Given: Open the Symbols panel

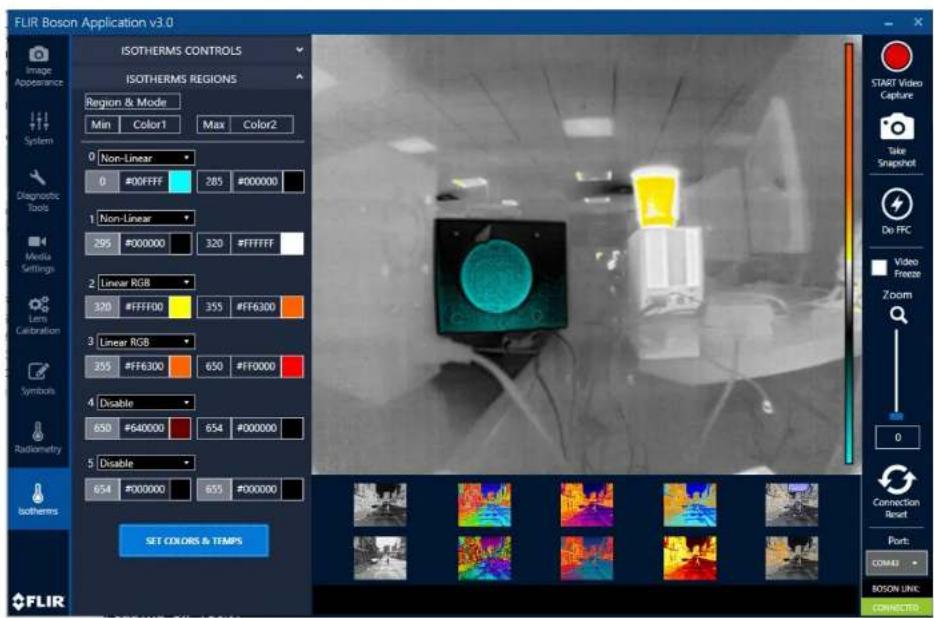Looking at the screenshot, I should click(x=38, y=378).
